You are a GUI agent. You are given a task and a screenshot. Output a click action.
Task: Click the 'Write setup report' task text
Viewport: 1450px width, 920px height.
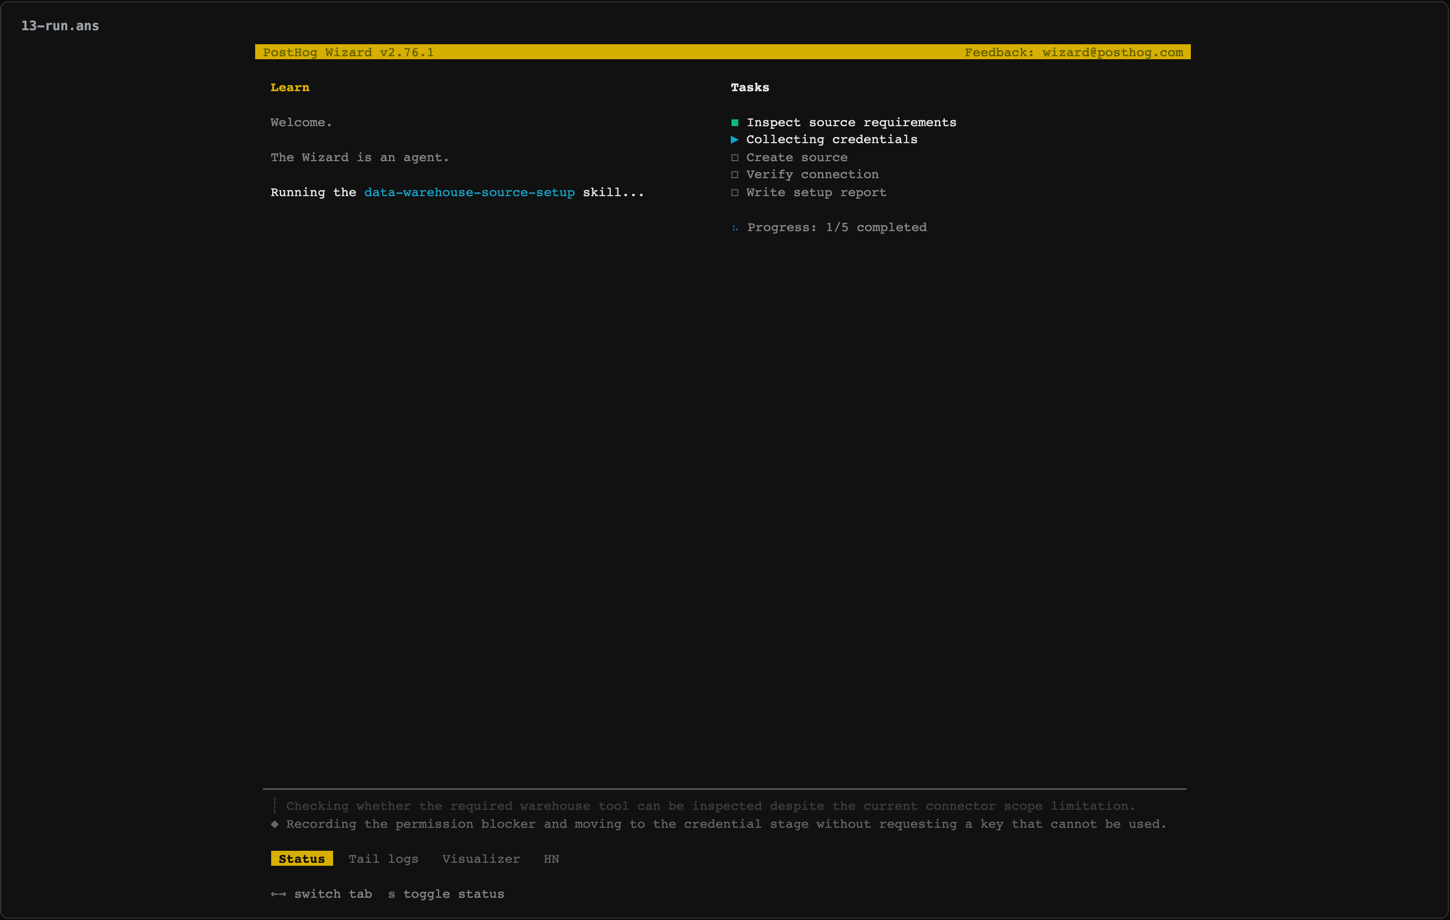816,192
